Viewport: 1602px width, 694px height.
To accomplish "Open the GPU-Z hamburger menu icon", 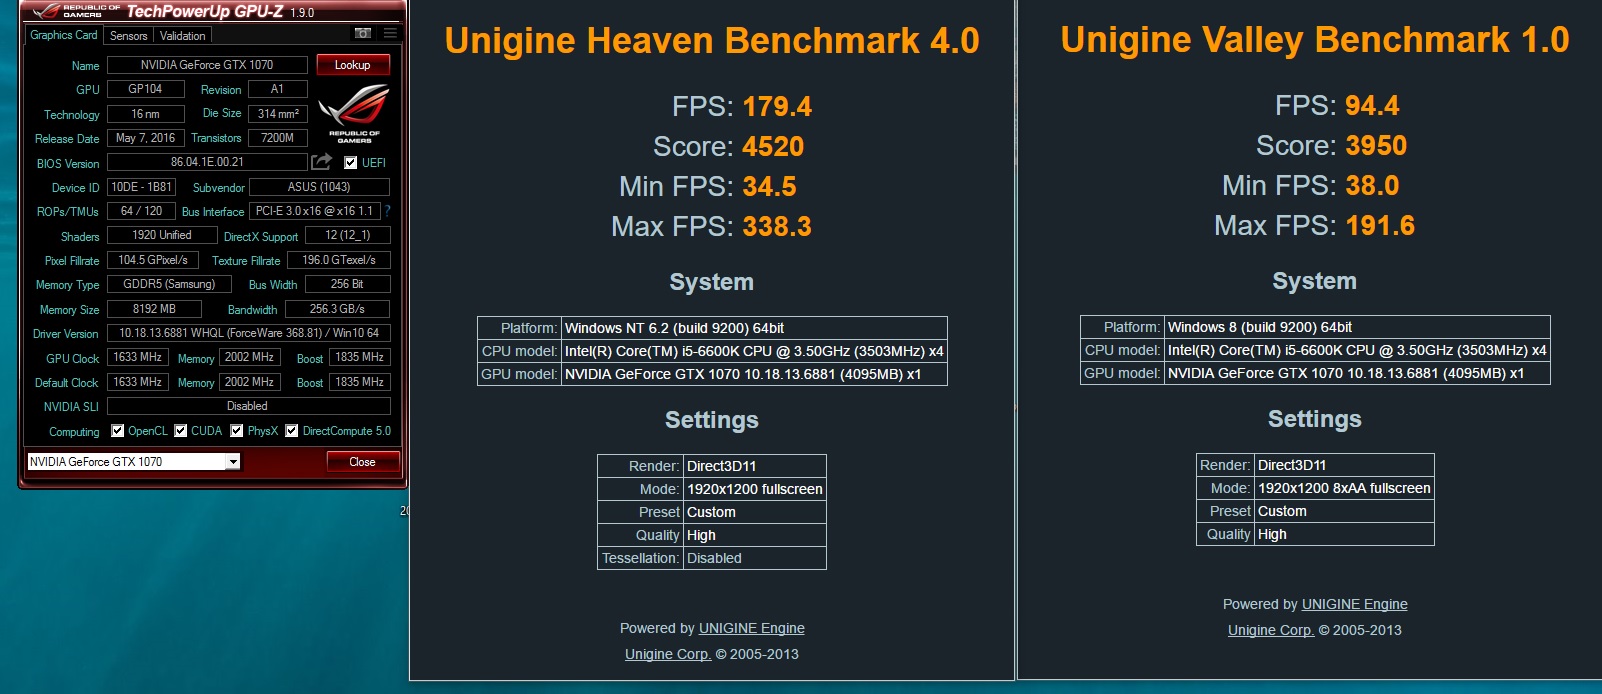I will click(x=390, y=34).
